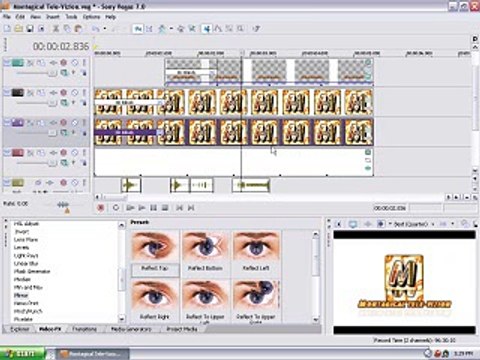Save the project with the floppy disk icon

(x=30, y=29)
